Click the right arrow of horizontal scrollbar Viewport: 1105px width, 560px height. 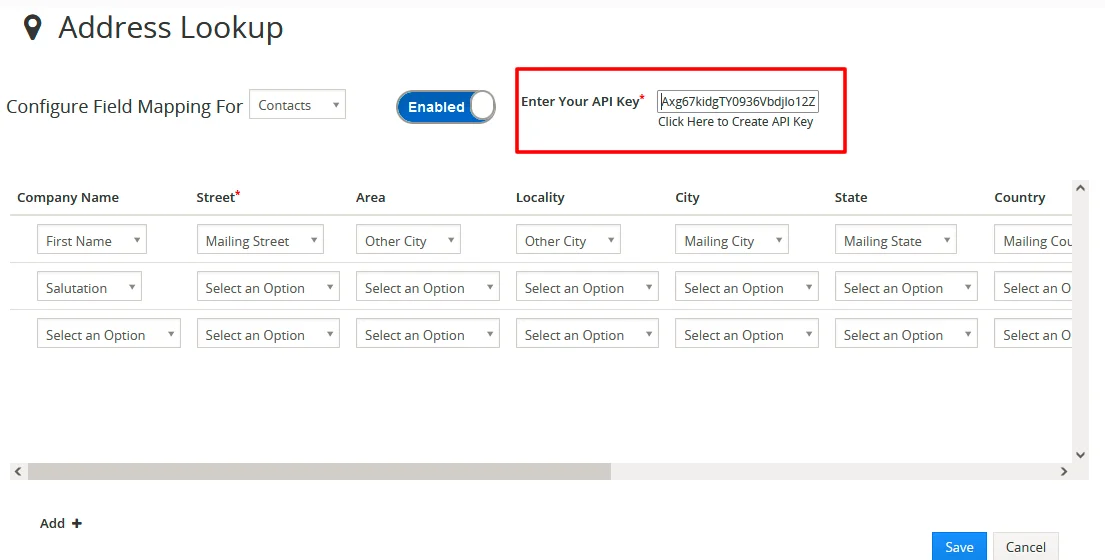(1064, 471)
